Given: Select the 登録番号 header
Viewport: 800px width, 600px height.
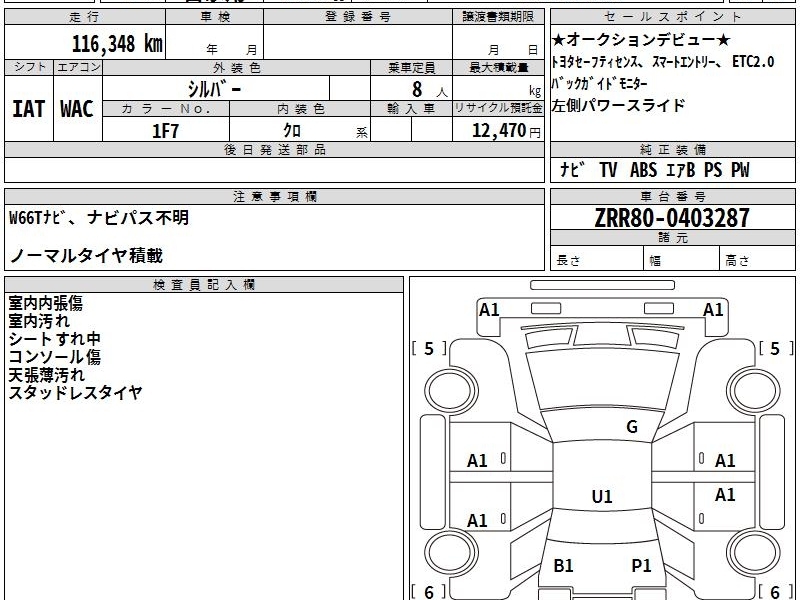Looking at the screenshot, I should pyautogui.click(x=358, y=17).
